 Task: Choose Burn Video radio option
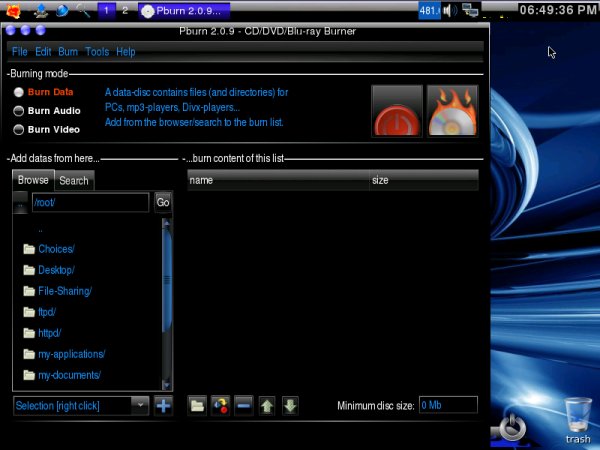pos(19,129)
